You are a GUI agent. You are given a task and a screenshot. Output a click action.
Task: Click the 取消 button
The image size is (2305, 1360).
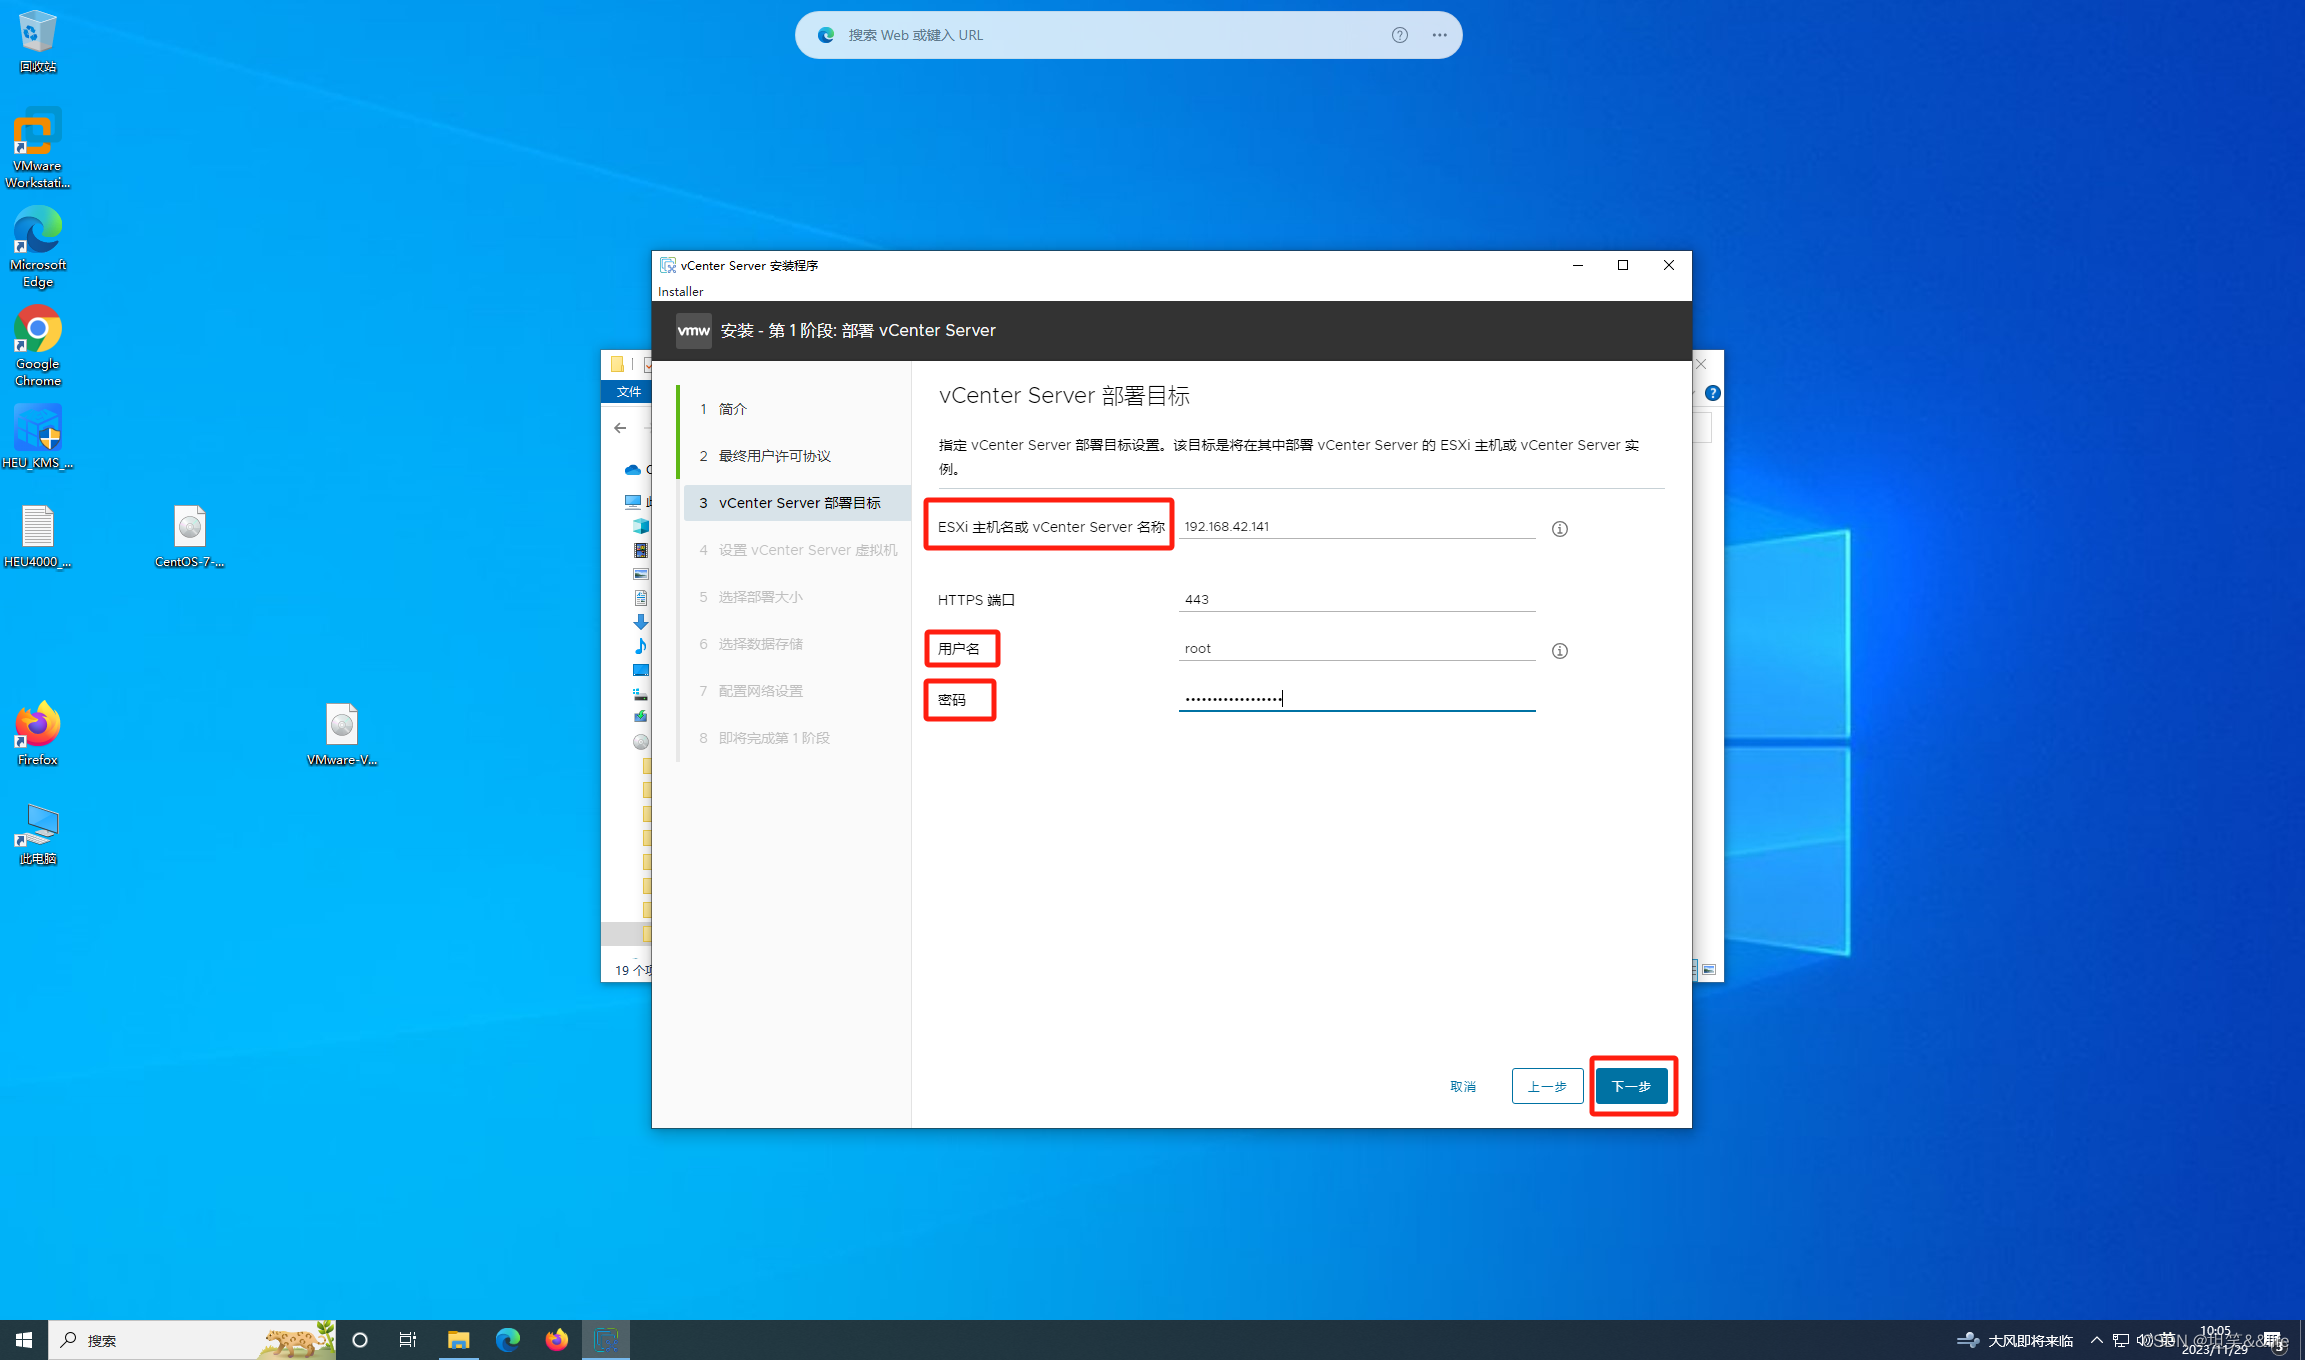(x=1463, y=1086)
